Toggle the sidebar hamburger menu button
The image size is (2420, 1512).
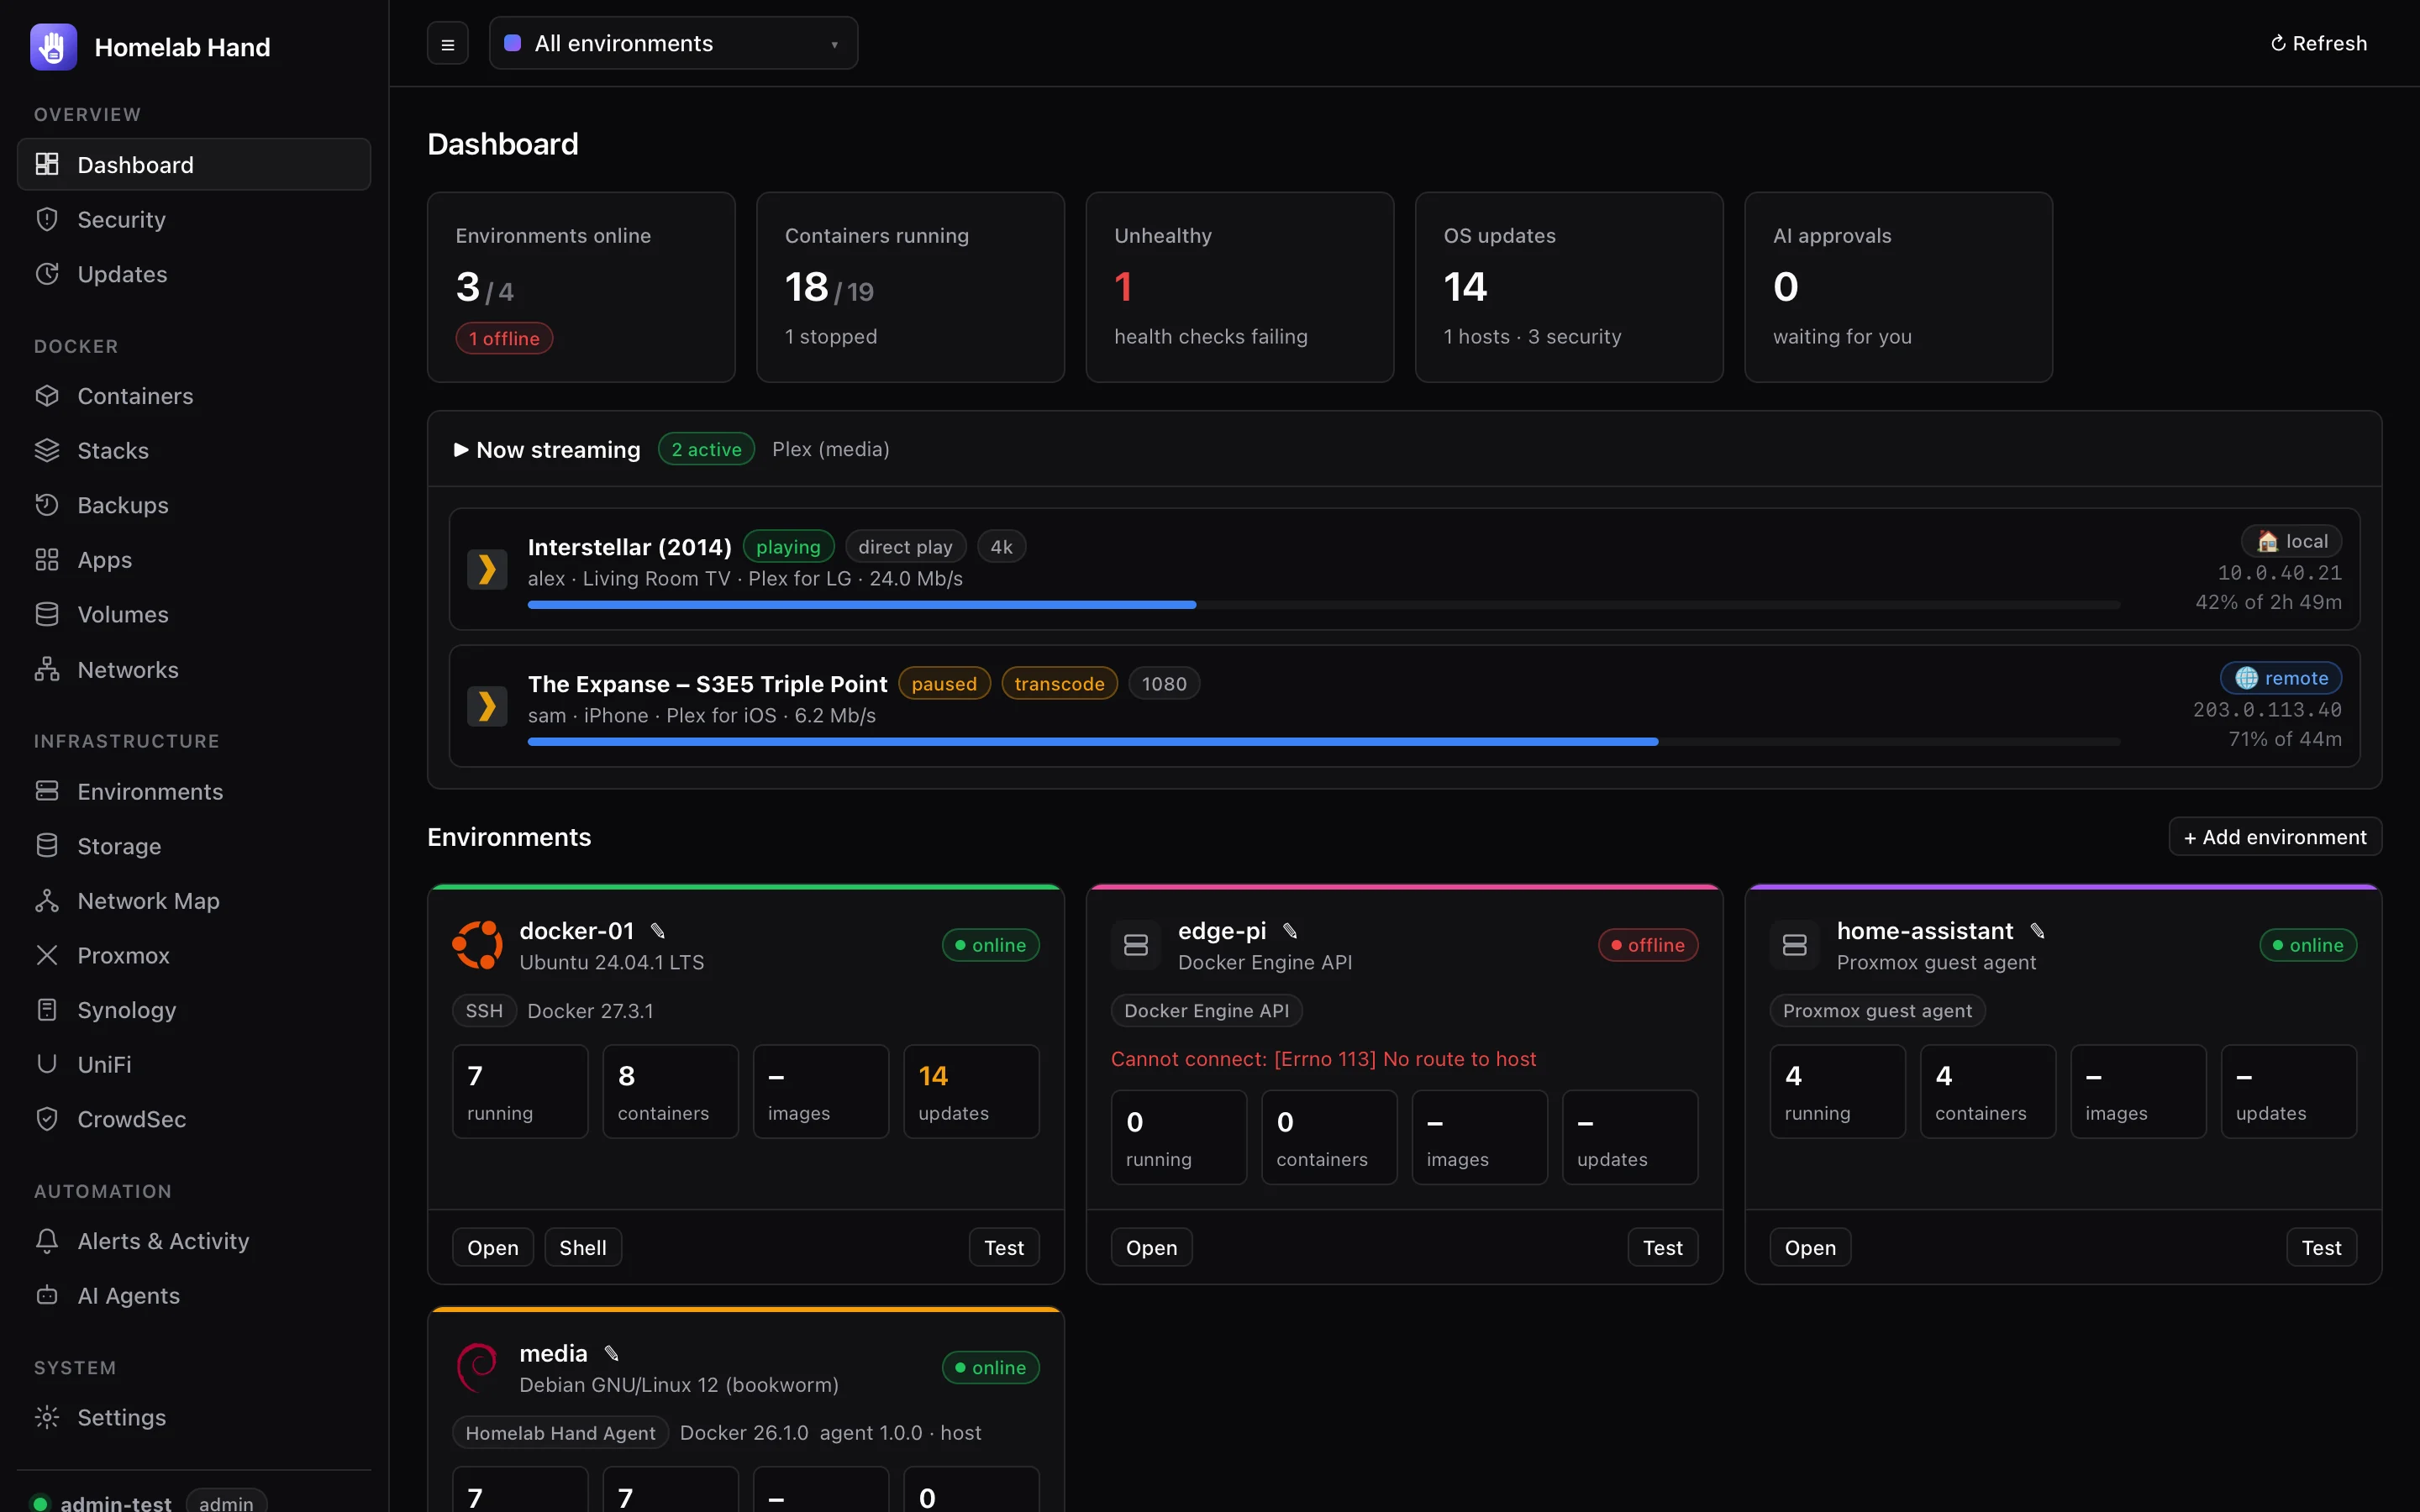pyautogui.click(x=448, y=44)
